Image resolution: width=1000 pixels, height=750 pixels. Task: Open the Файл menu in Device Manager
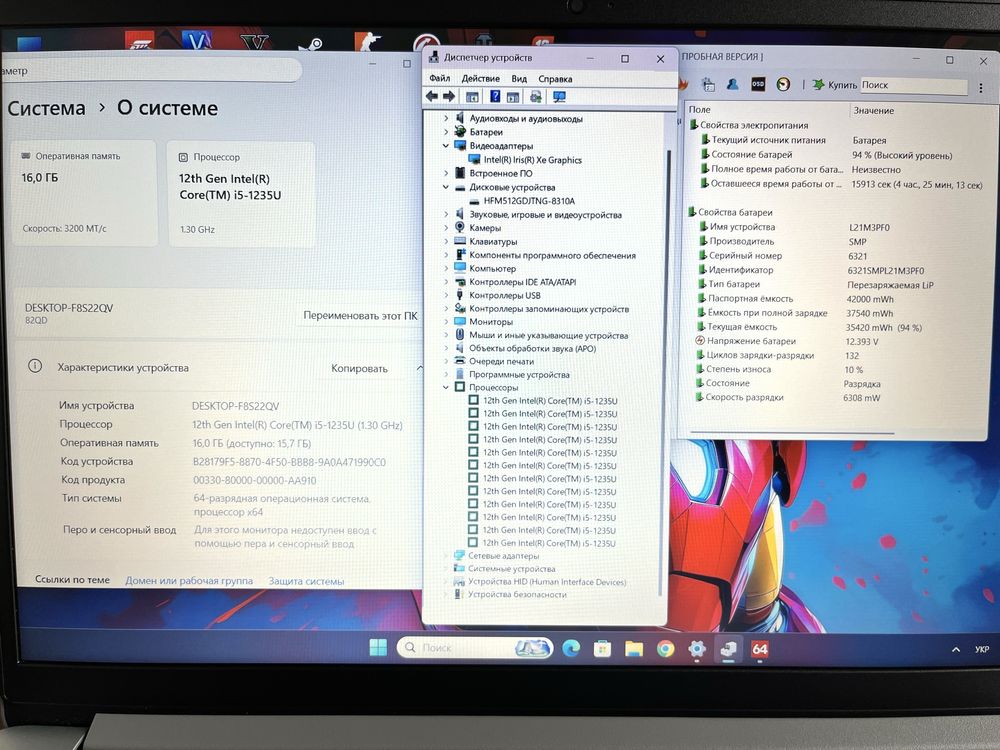point(439,78)
